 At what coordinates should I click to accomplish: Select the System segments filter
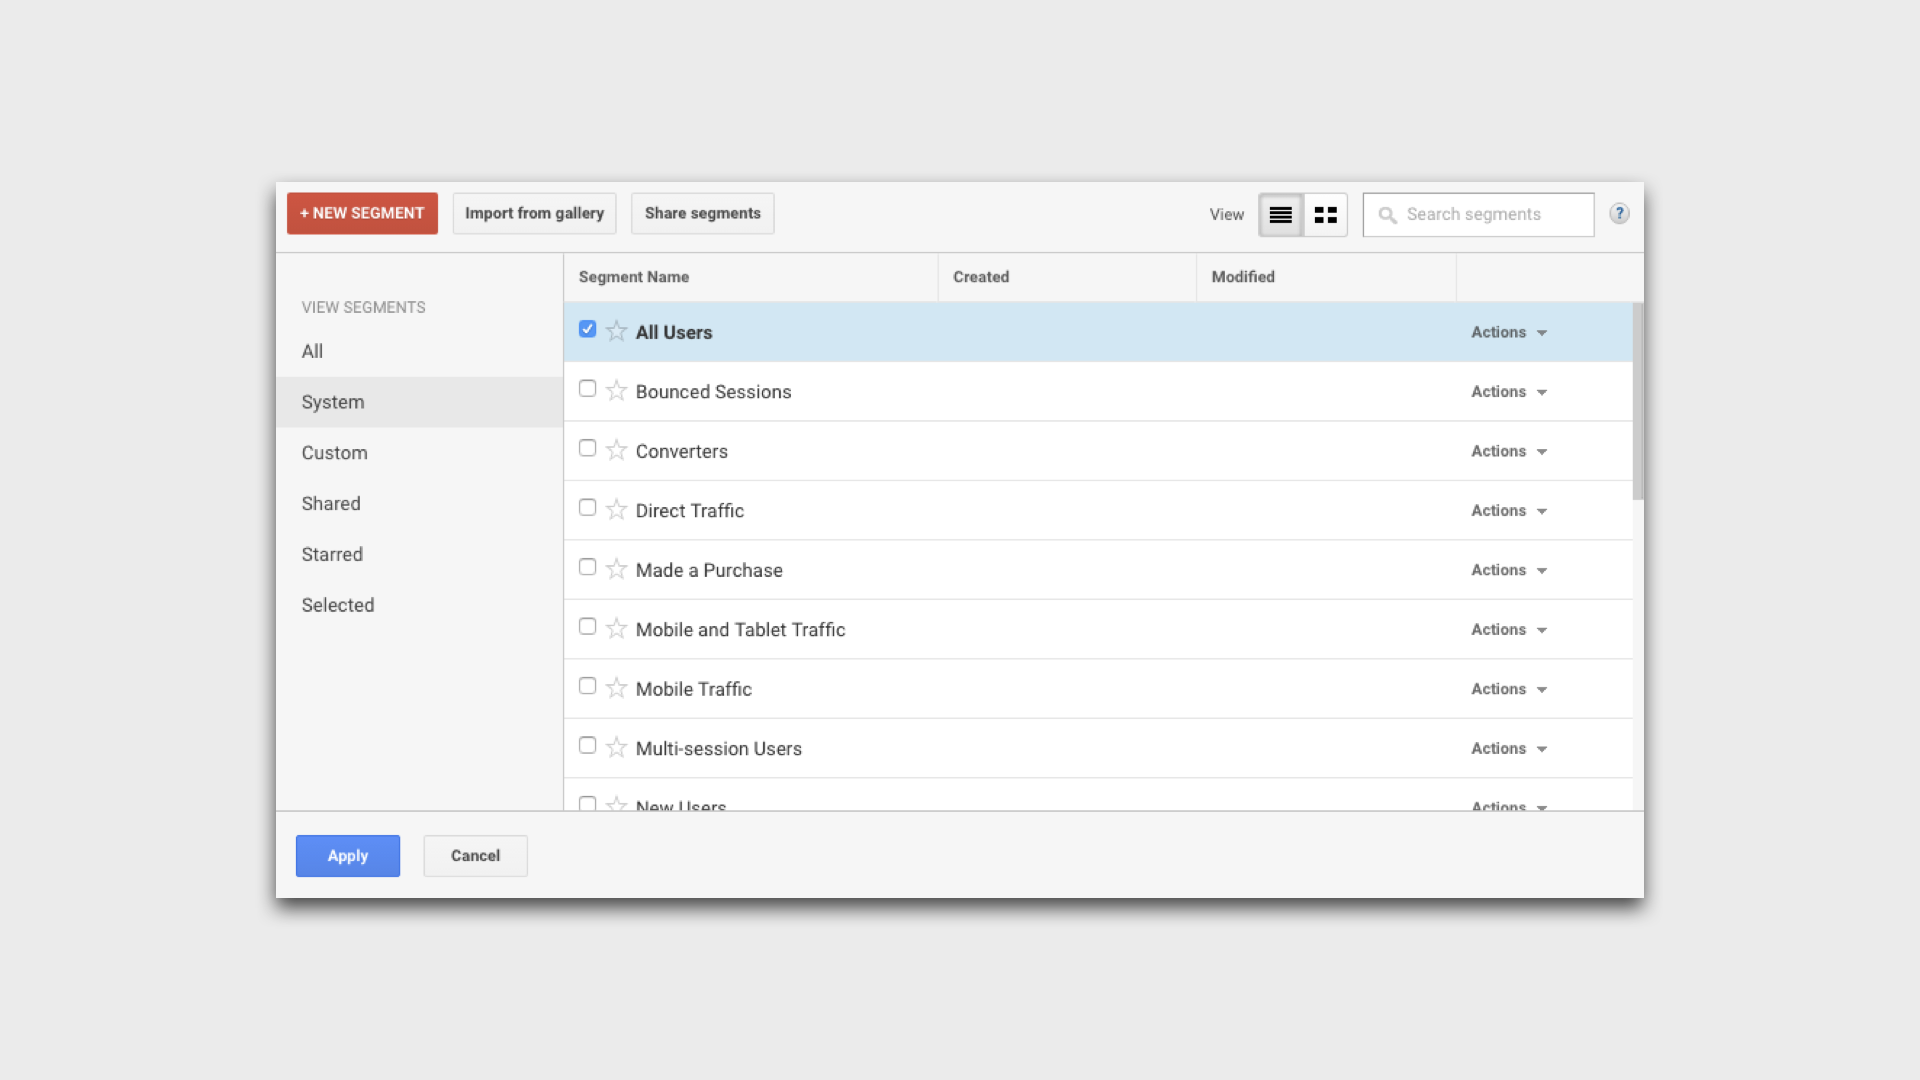click(x=333, y=402)
